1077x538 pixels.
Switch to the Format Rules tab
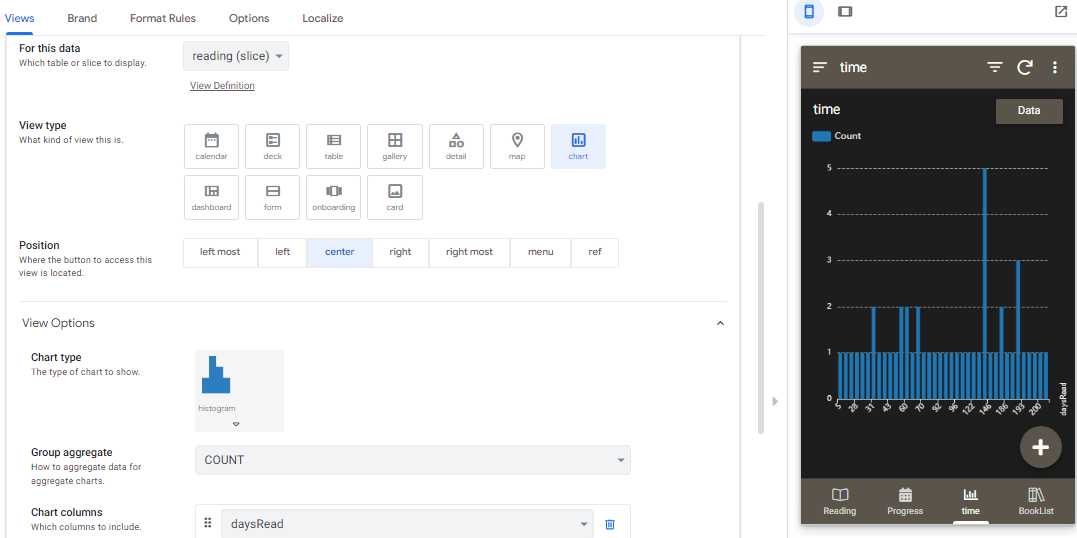click(x=162, y=18)
